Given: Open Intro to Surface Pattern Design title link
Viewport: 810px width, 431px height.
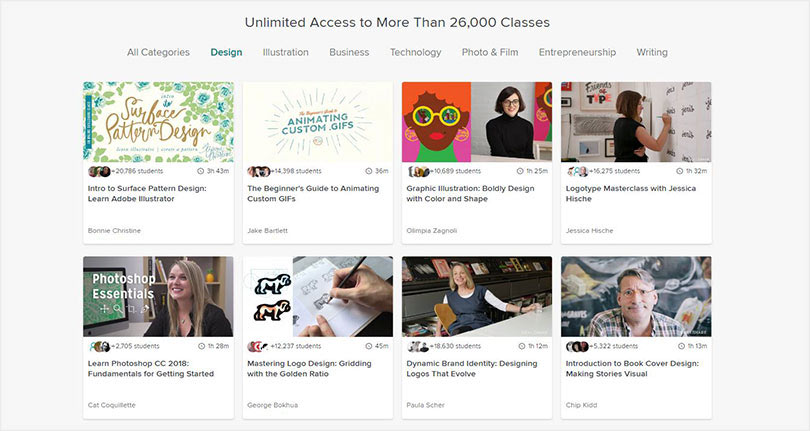Looking at the screenshot, I should click(x=147, y=193).
